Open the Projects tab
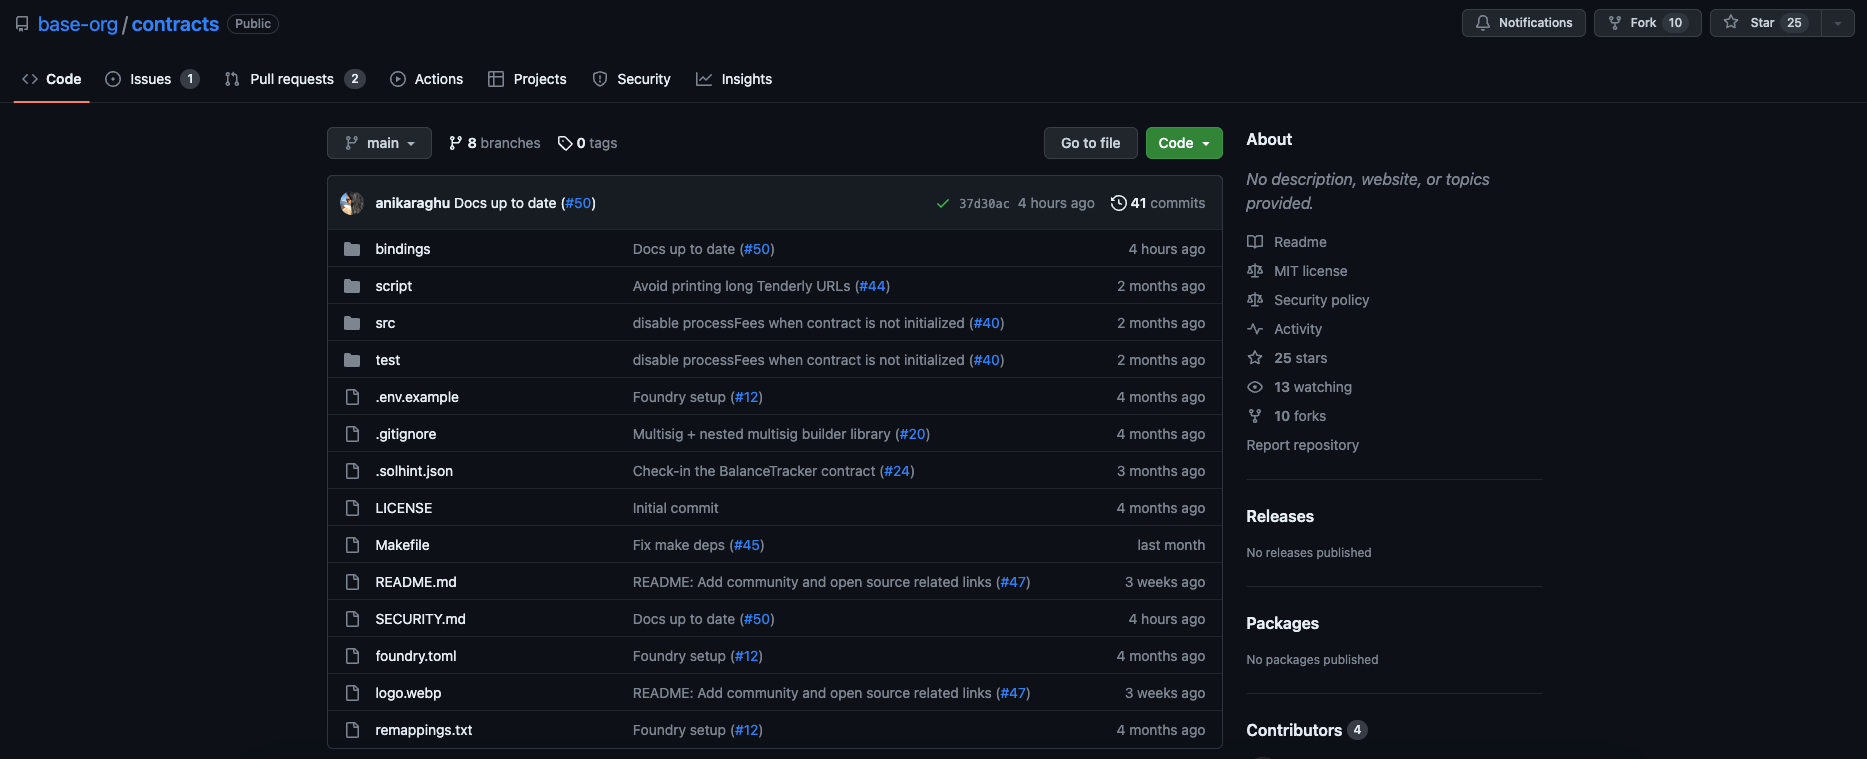 coord(527,79)
